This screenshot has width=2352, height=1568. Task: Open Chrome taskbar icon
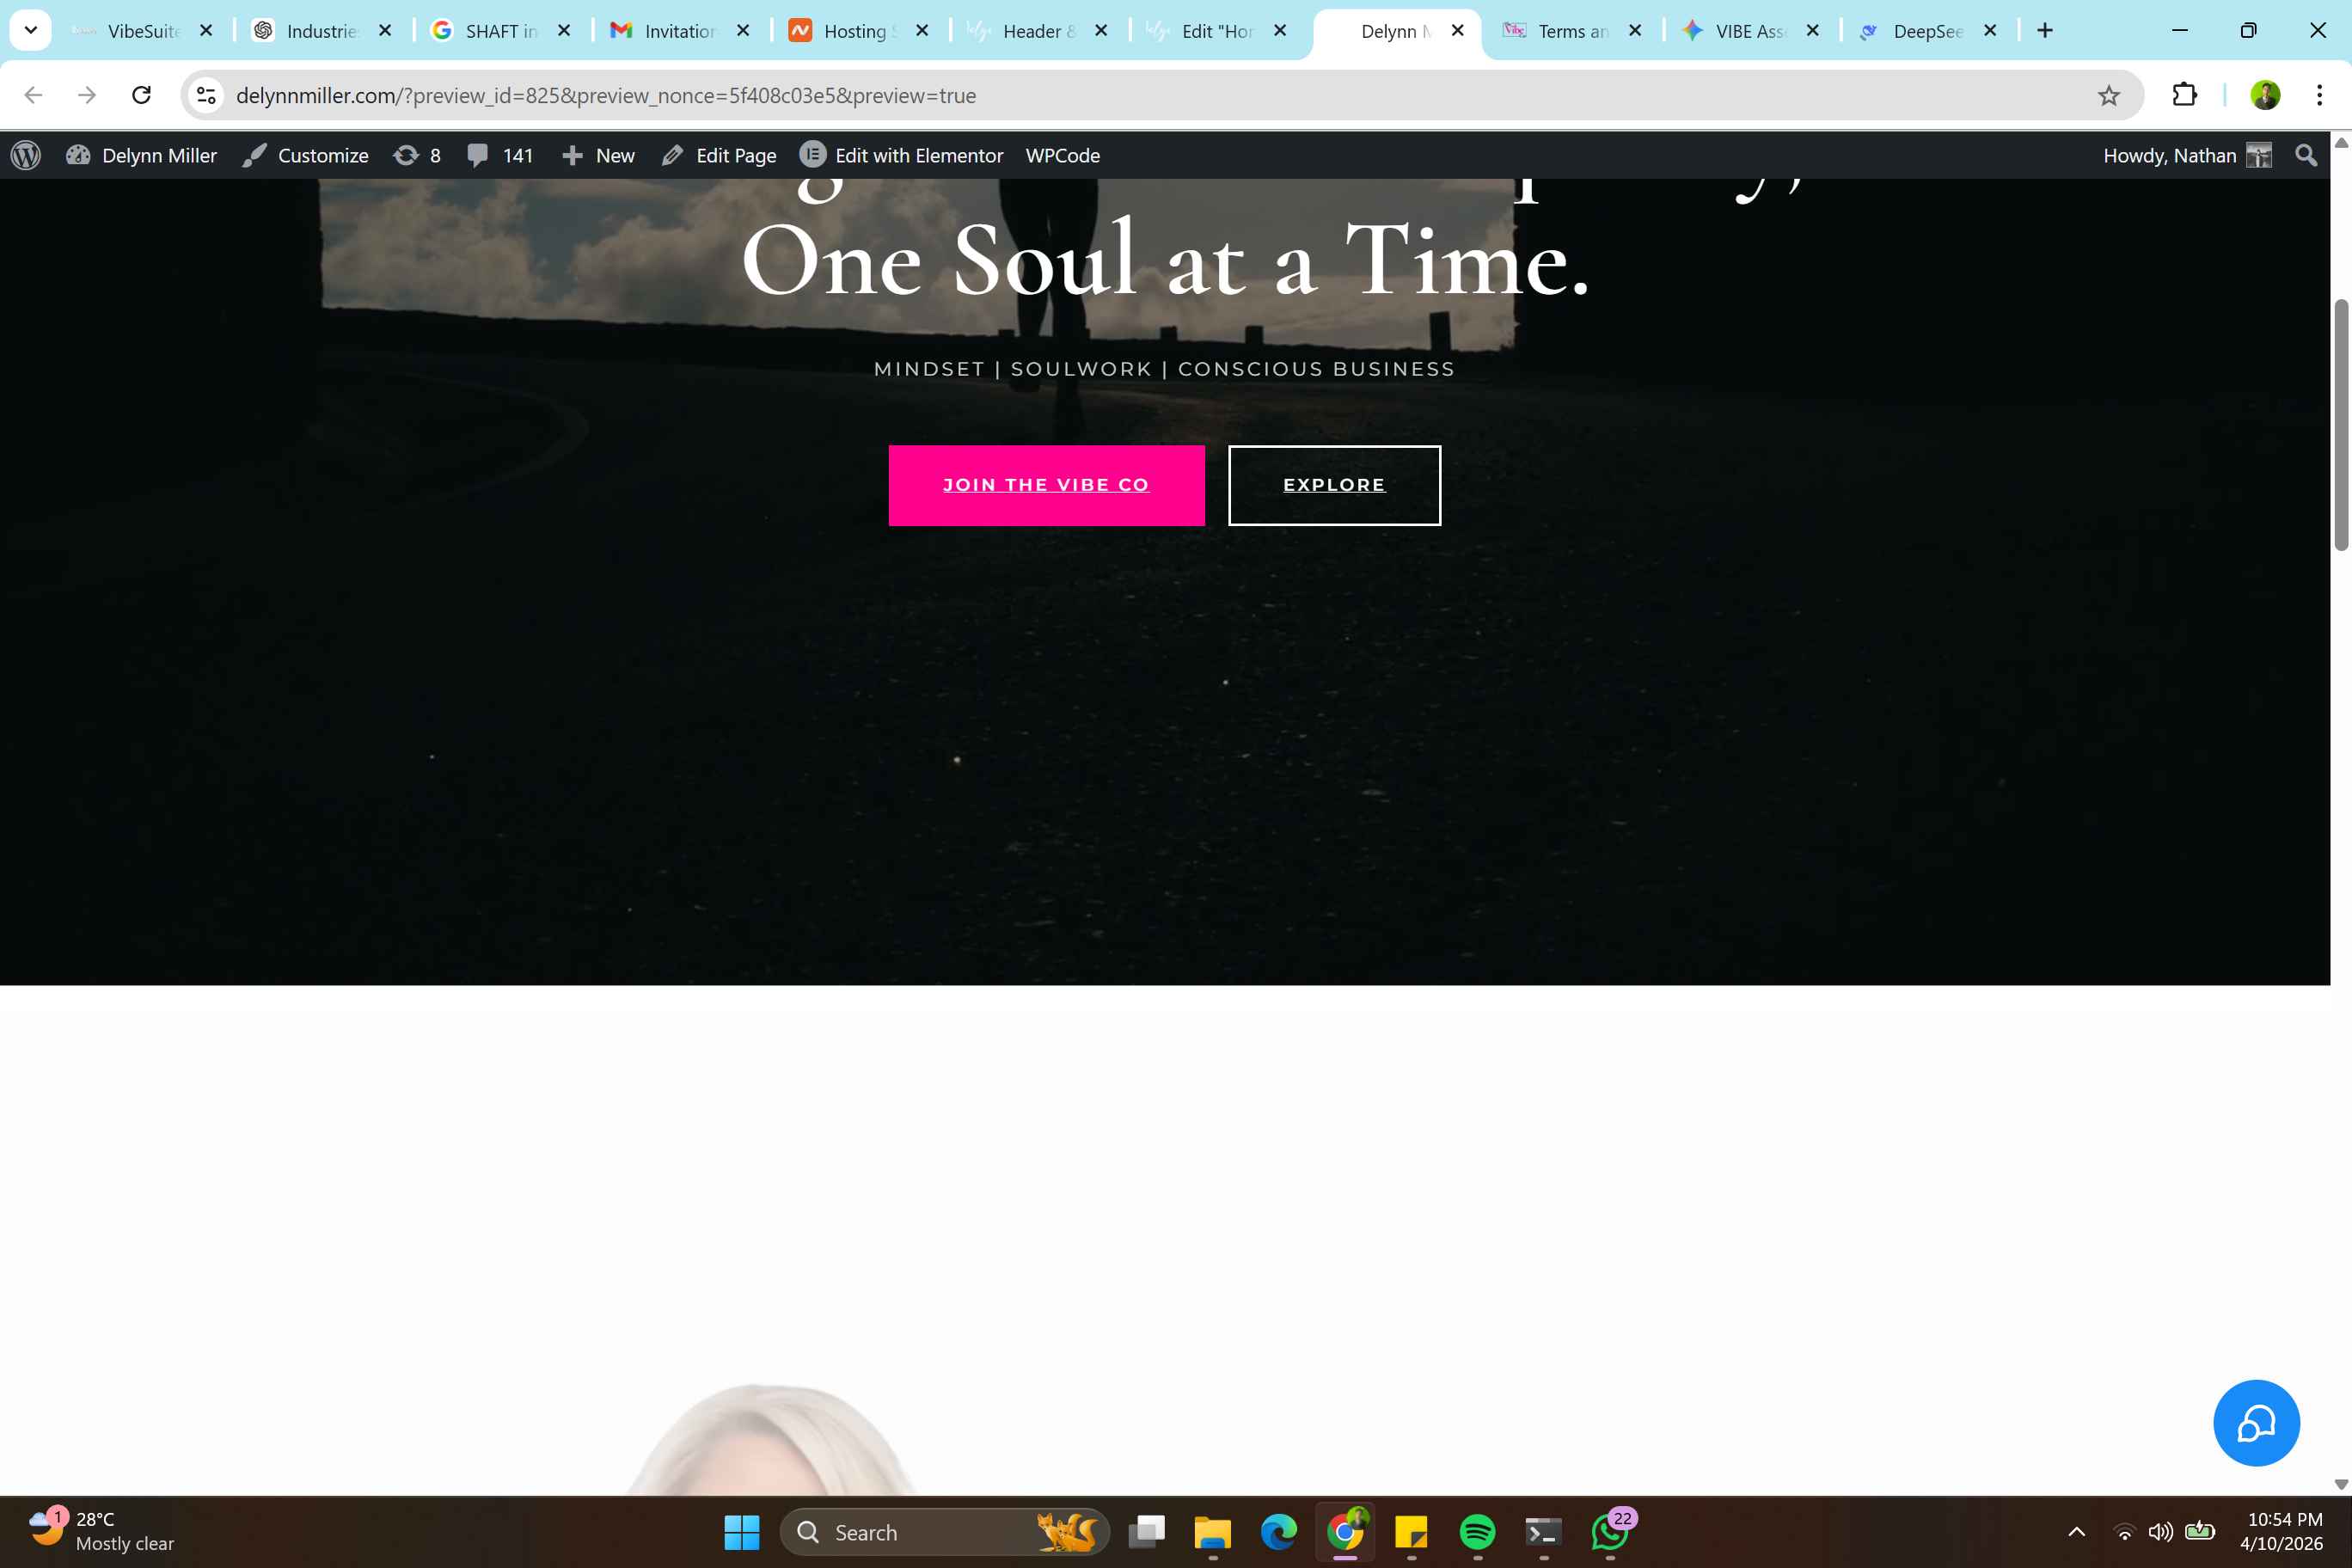1345,1532
